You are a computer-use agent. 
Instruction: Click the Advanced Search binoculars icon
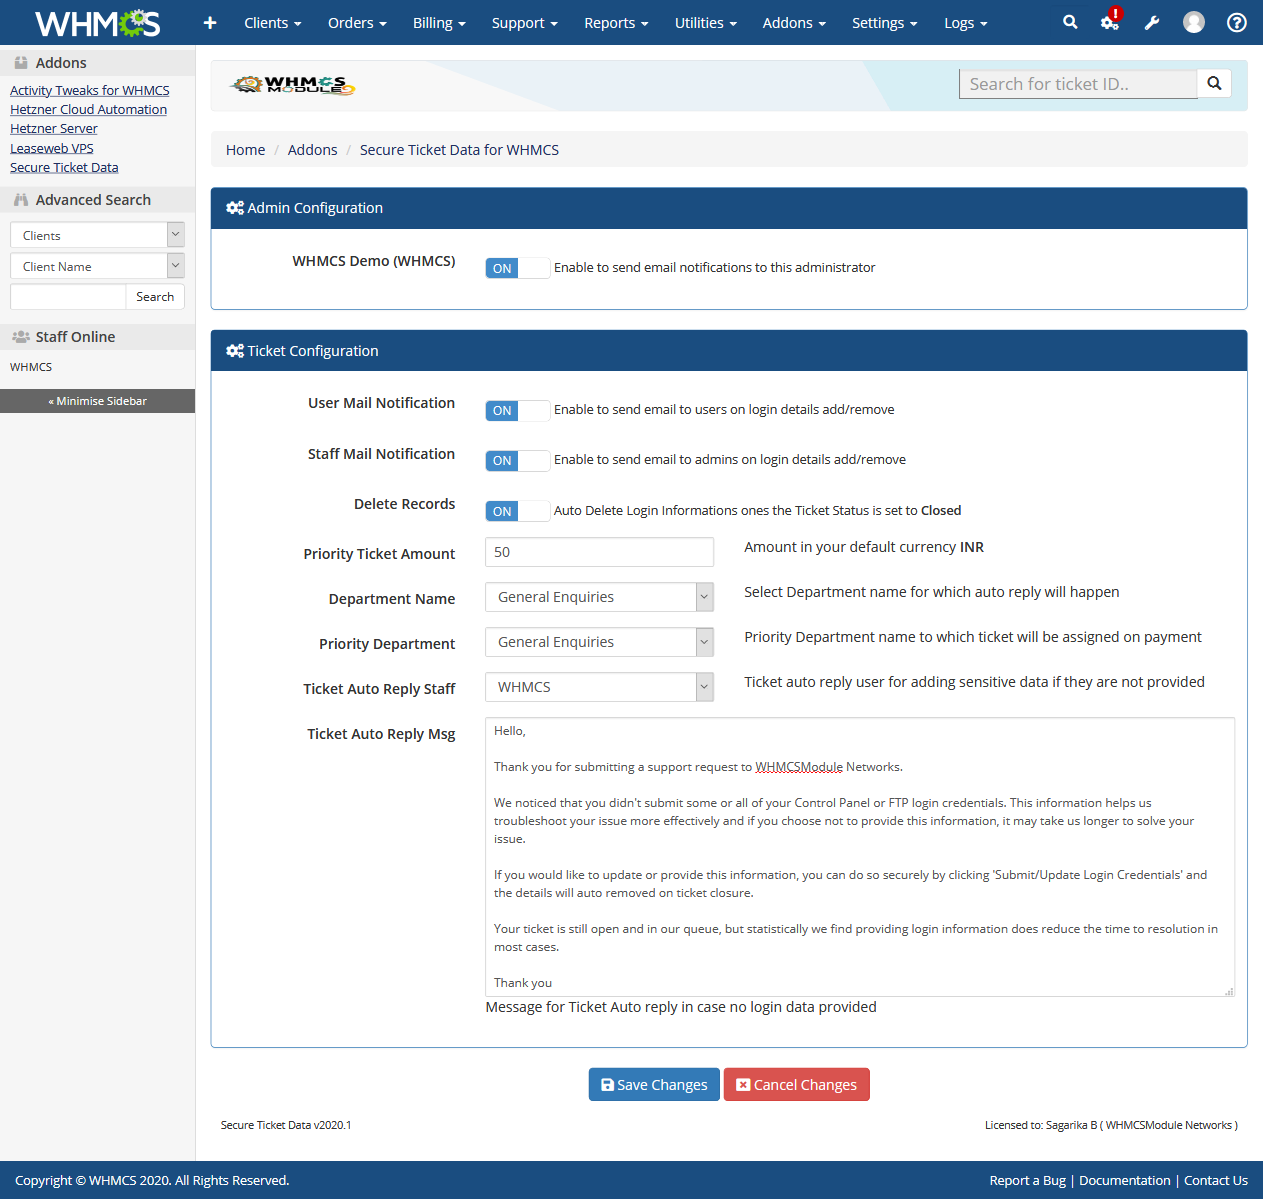click(x=21, y=200)
